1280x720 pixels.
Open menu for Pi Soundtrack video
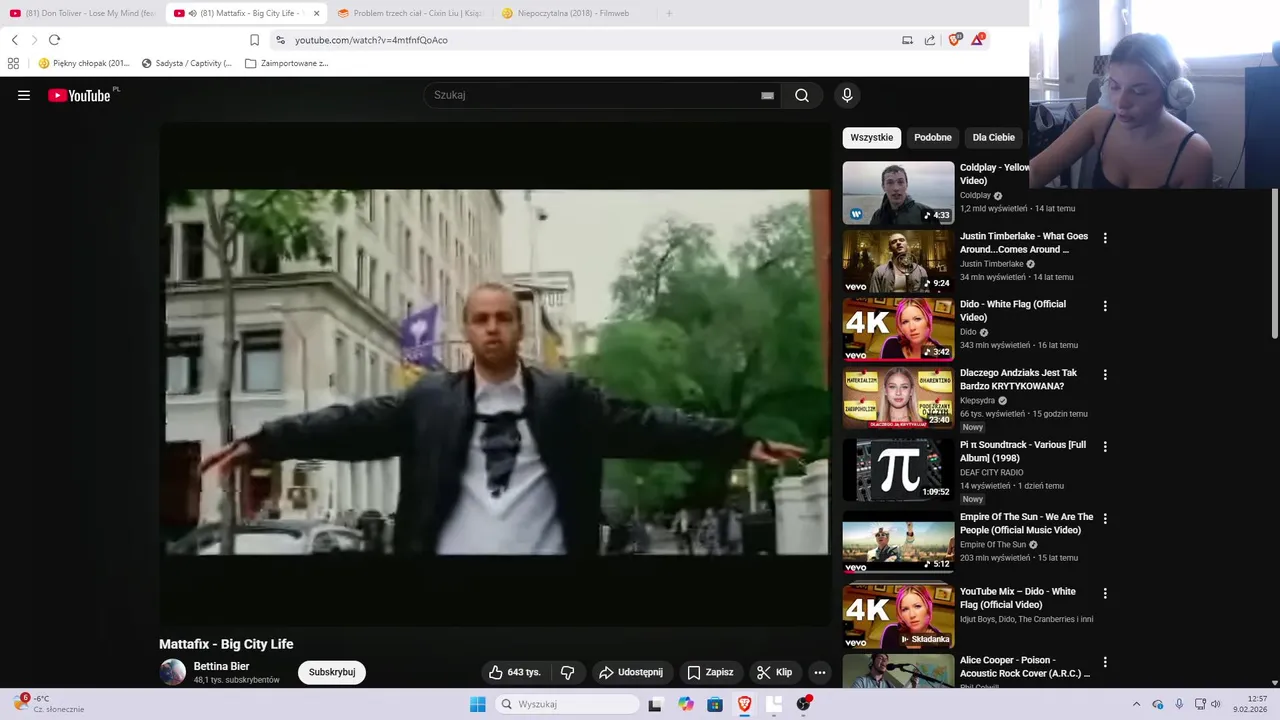coord(1105,447)
